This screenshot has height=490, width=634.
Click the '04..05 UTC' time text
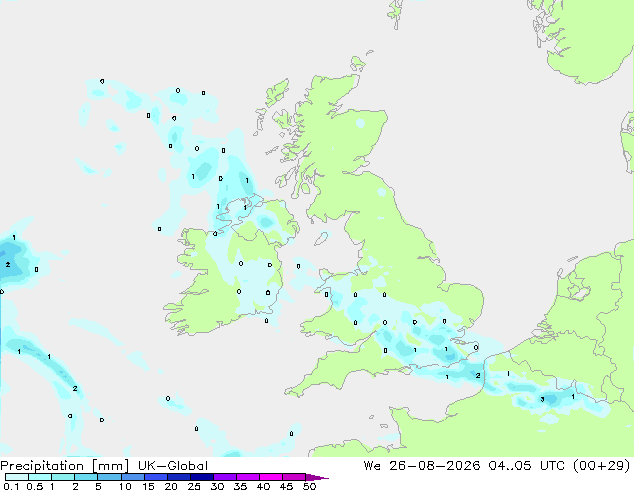(x=526, y=466)
